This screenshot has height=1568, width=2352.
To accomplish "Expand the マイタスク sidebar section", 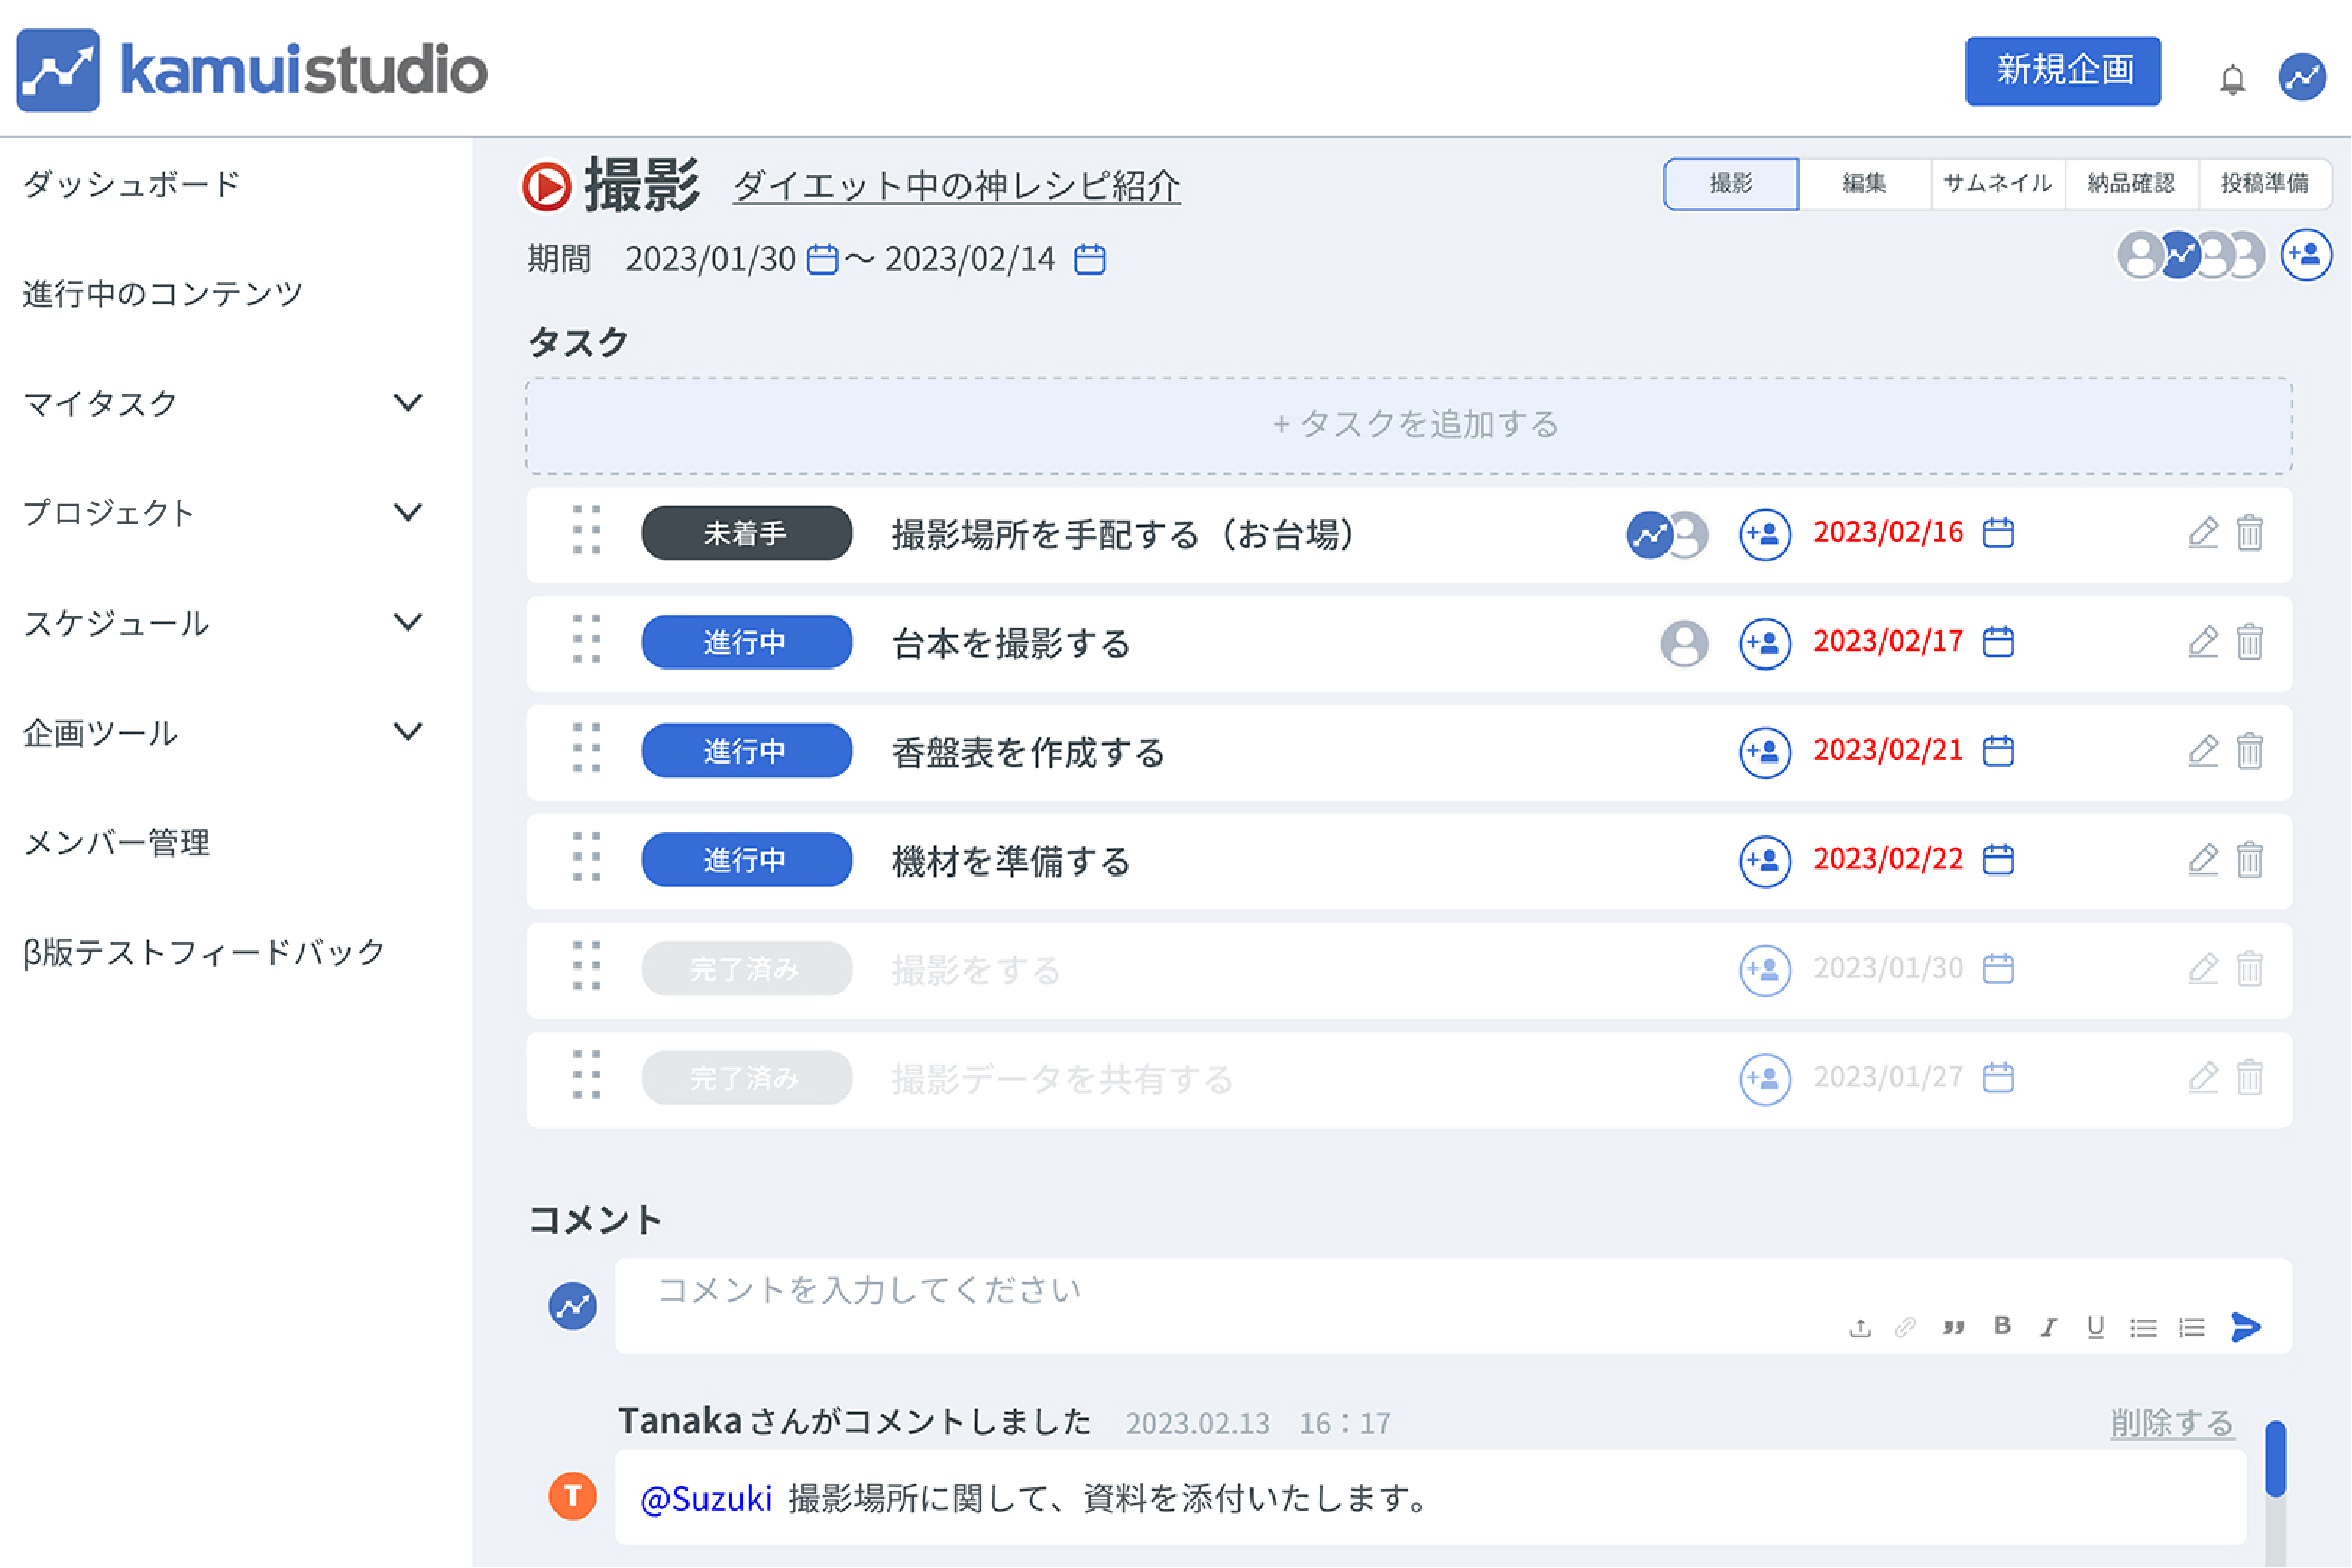I will (x=407, y=402).
